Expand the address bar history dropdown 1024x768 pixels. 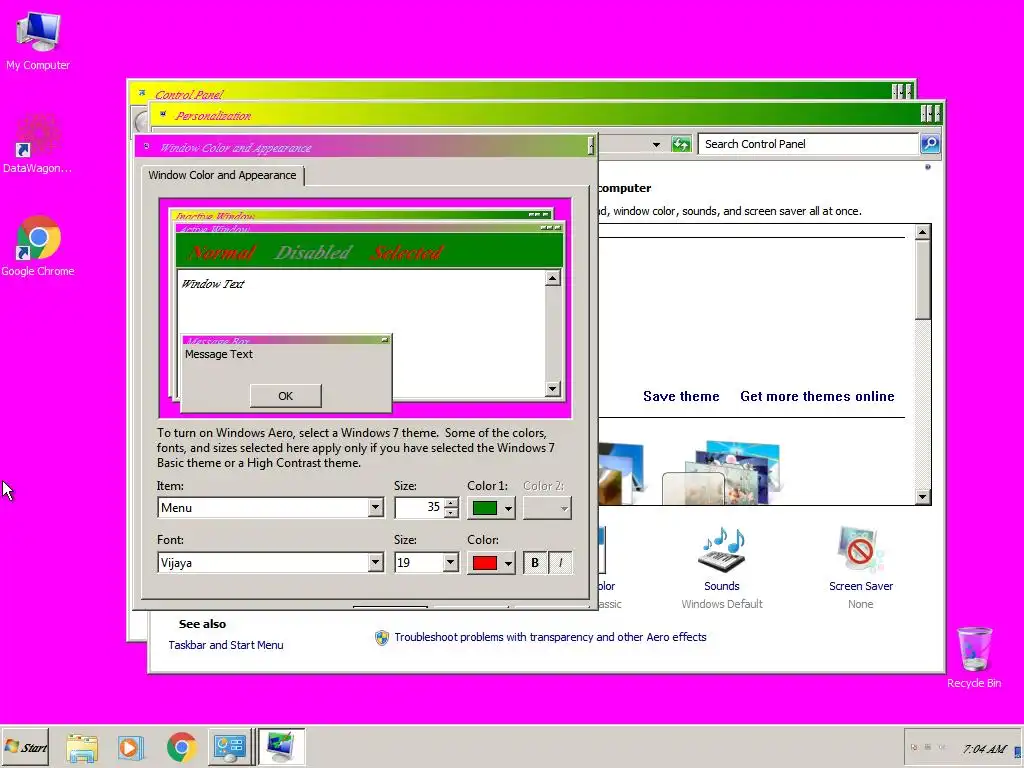coord(656,144)
